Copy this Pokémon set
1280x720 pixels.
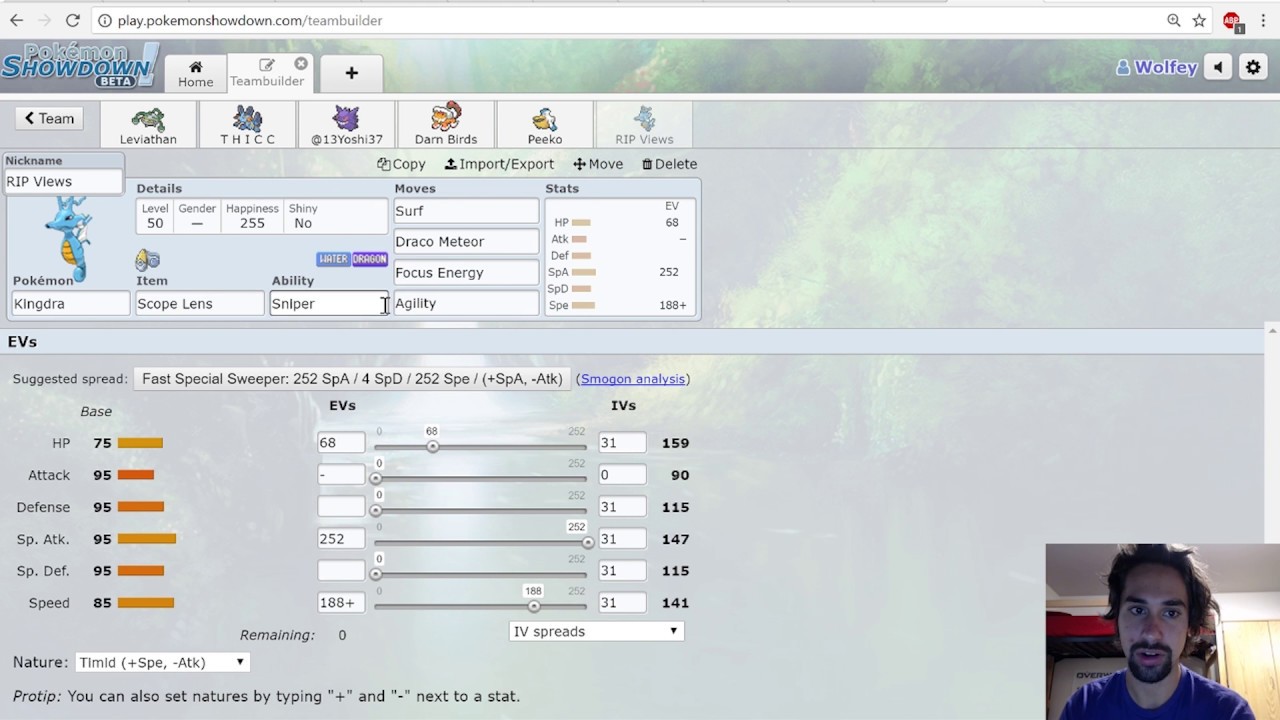coord(401,164)
